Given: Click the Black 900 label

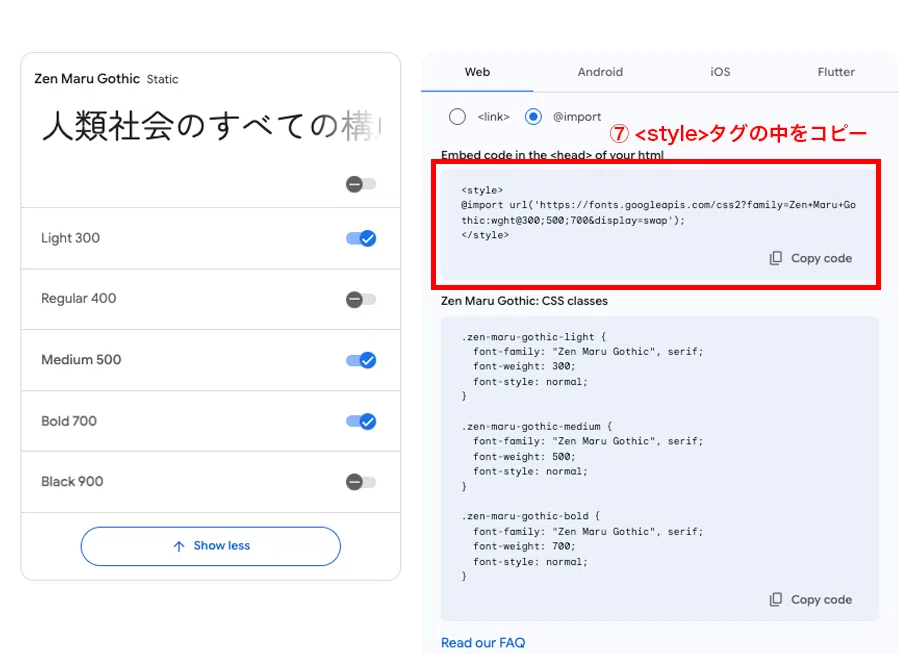Looking at the screenshot, I should (x=72, y=481).
